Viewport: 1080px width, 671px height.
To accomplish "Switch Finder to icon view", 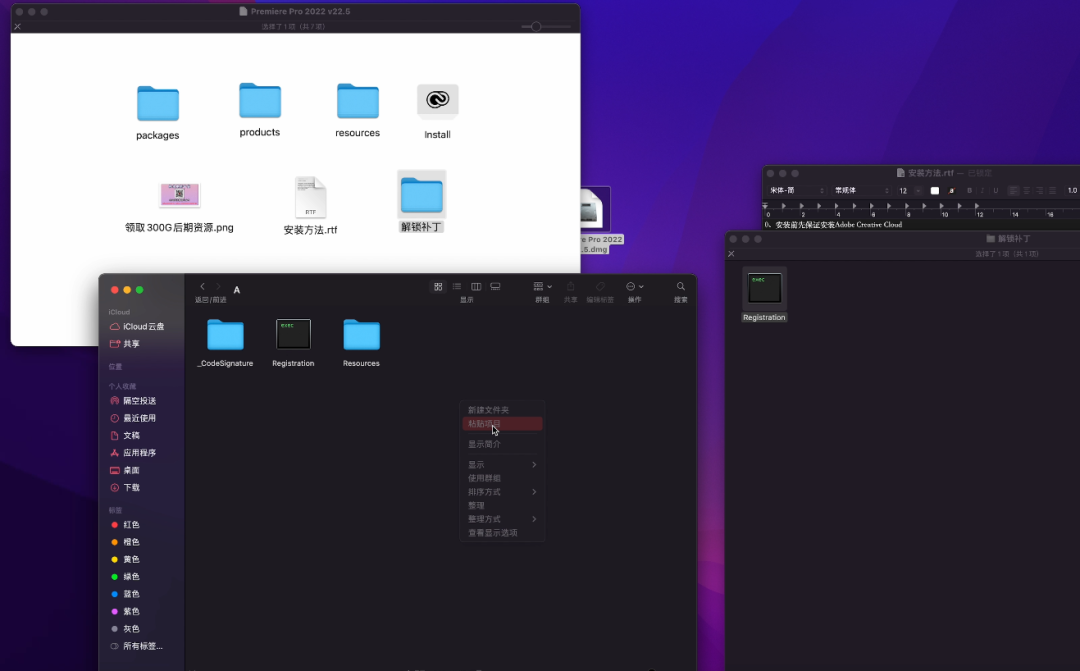I will coord(438,287).
